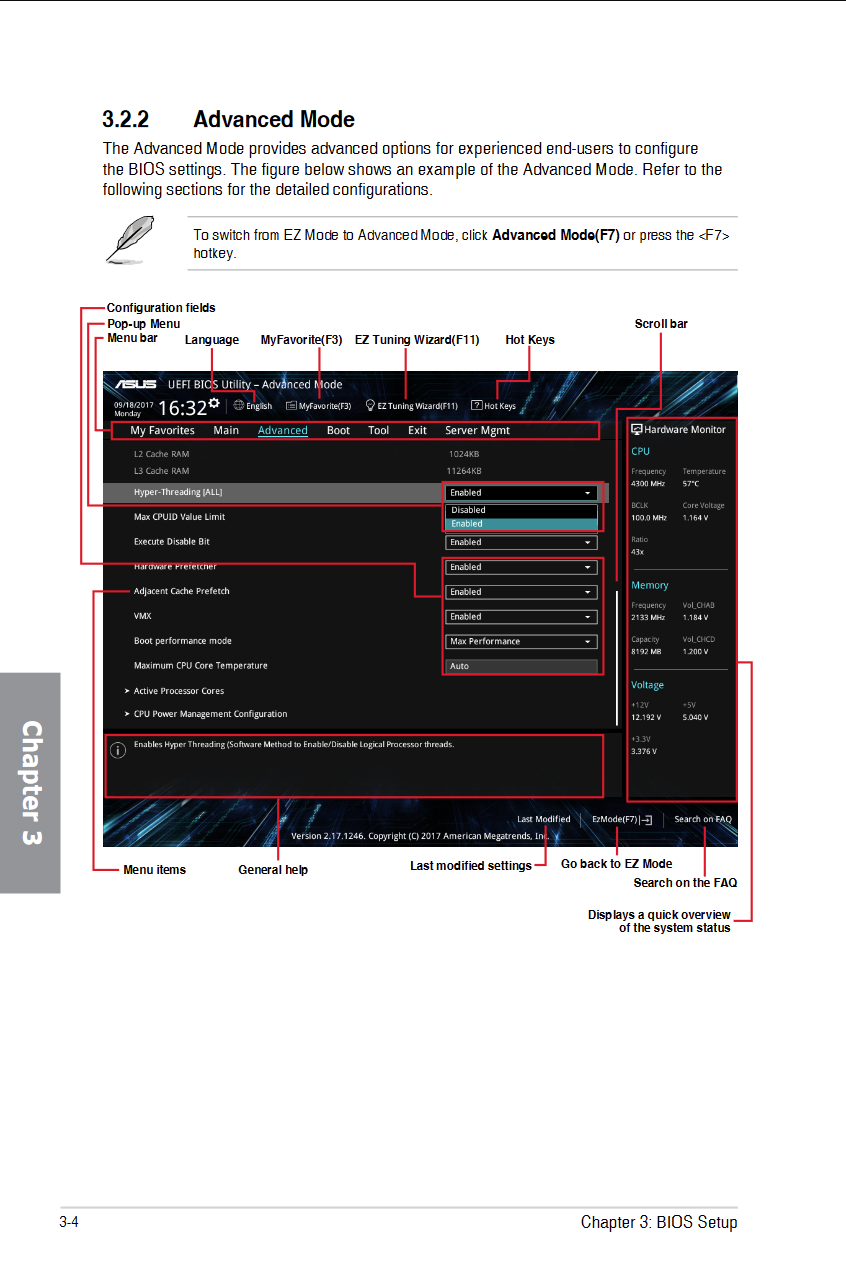Viewport: 846px width, 1276px height.
Task: Open MyFavorite(F3) from the top bar
Action: tap(318, 406)
